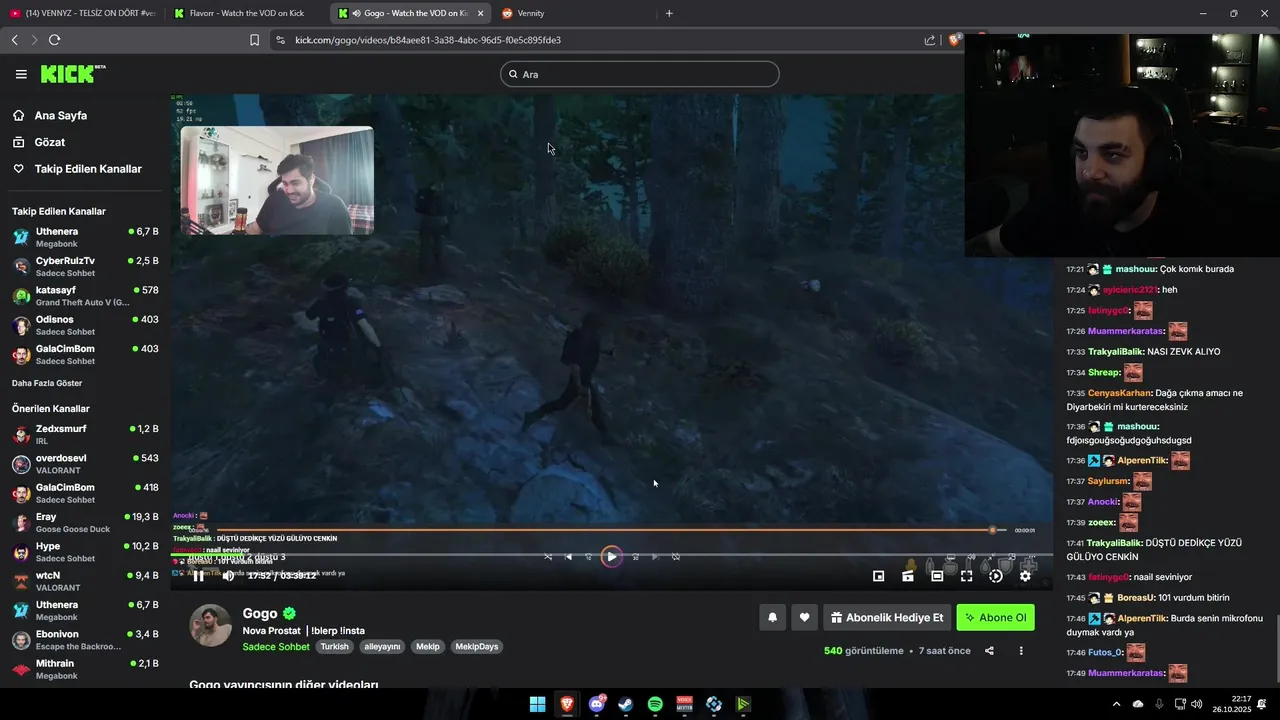The image size is (1280, 720).
Task: Open Hype recommended channel
Action: pyautogui.click(x=85, y=552)
